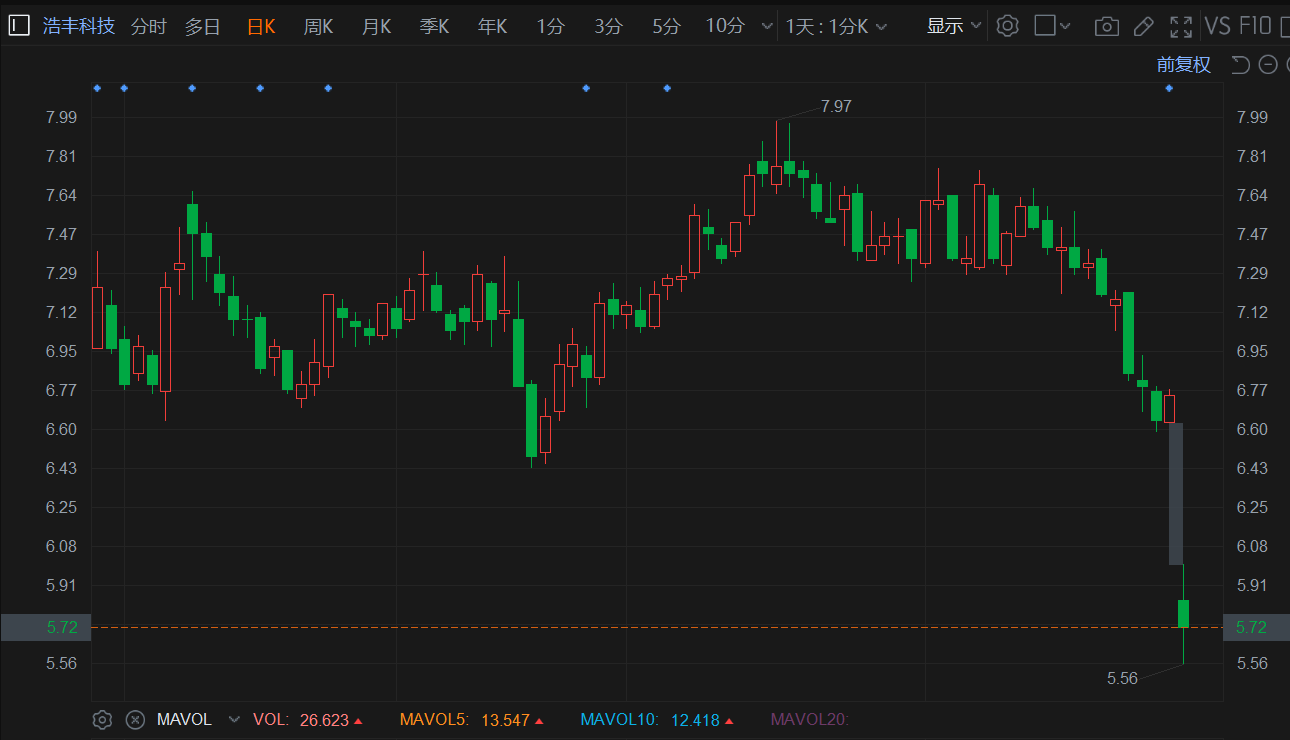Click the undo arrow beside 前复权
This screenshot has height=740, width=1290.
pyautogui.click(x=1240, y=65)
